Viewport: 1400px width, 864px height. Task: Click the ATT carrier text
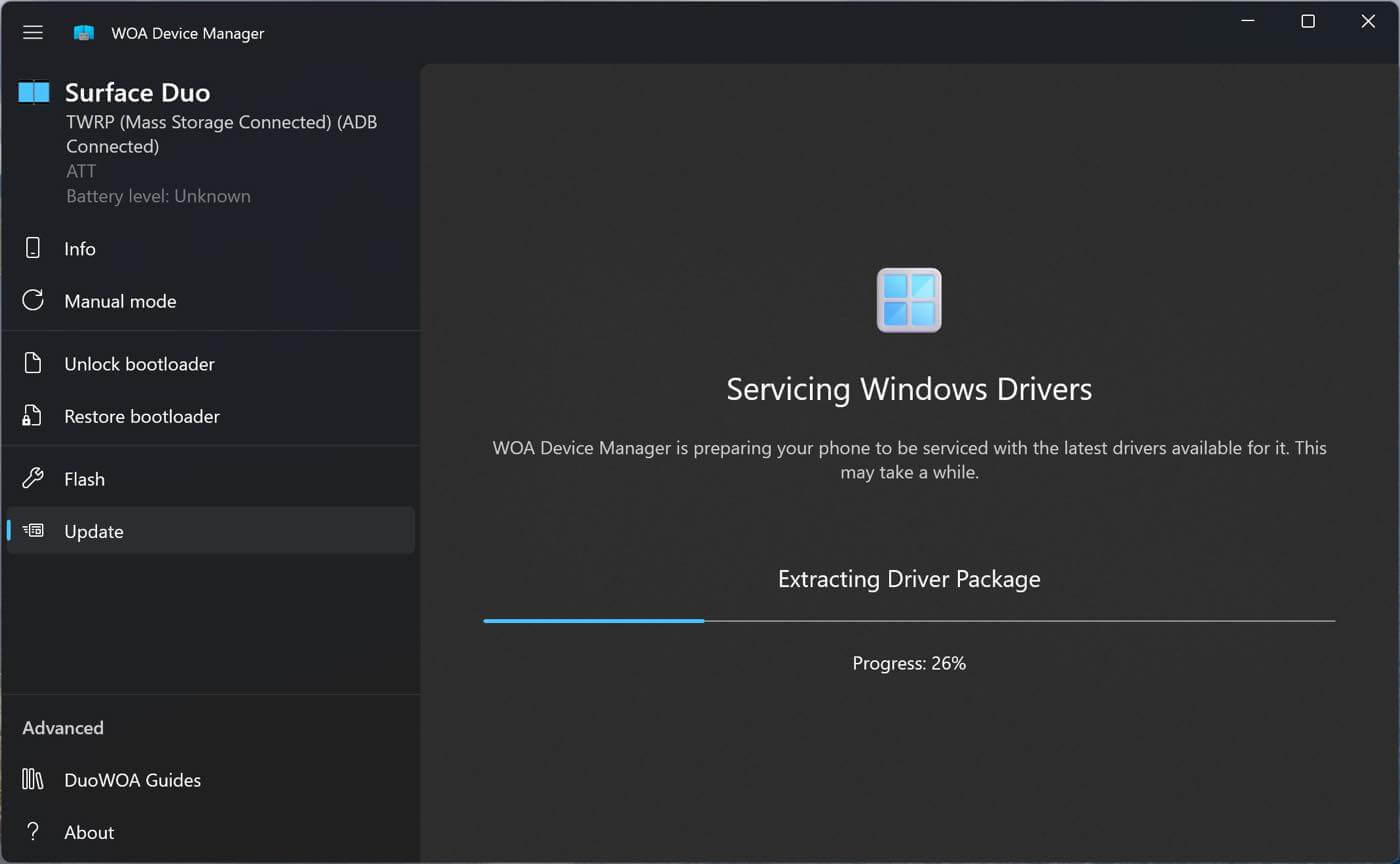pos(81,171)
